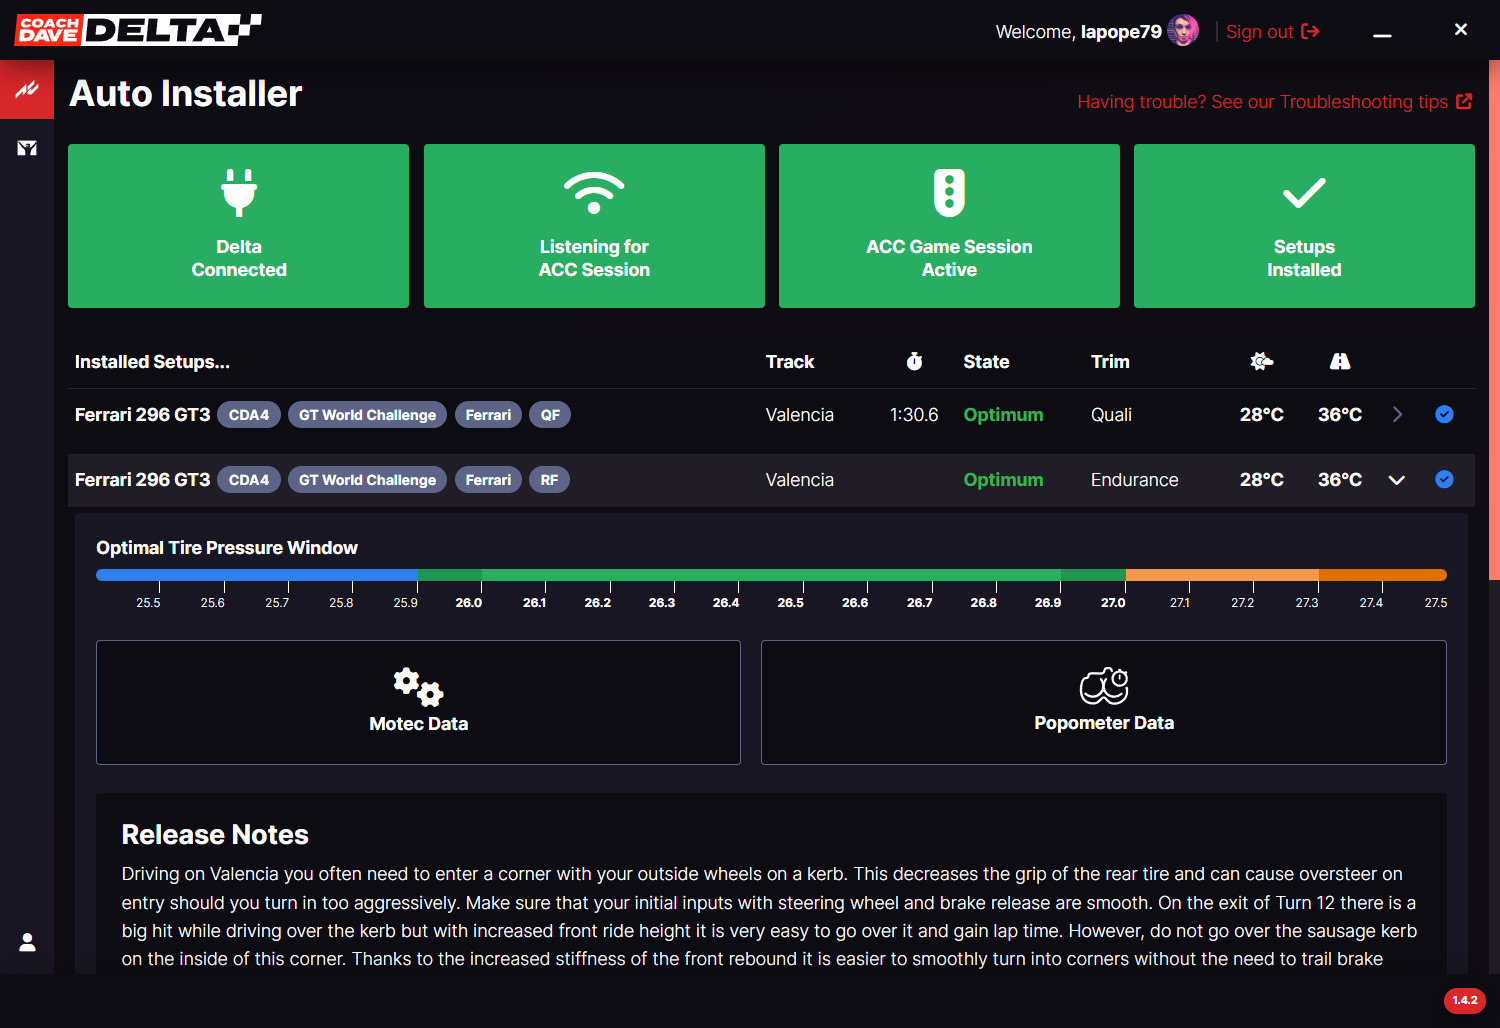Click the 26.5 tire pressure tick label
This screenshot has width=1500, height=1028.
coord(790,603)
